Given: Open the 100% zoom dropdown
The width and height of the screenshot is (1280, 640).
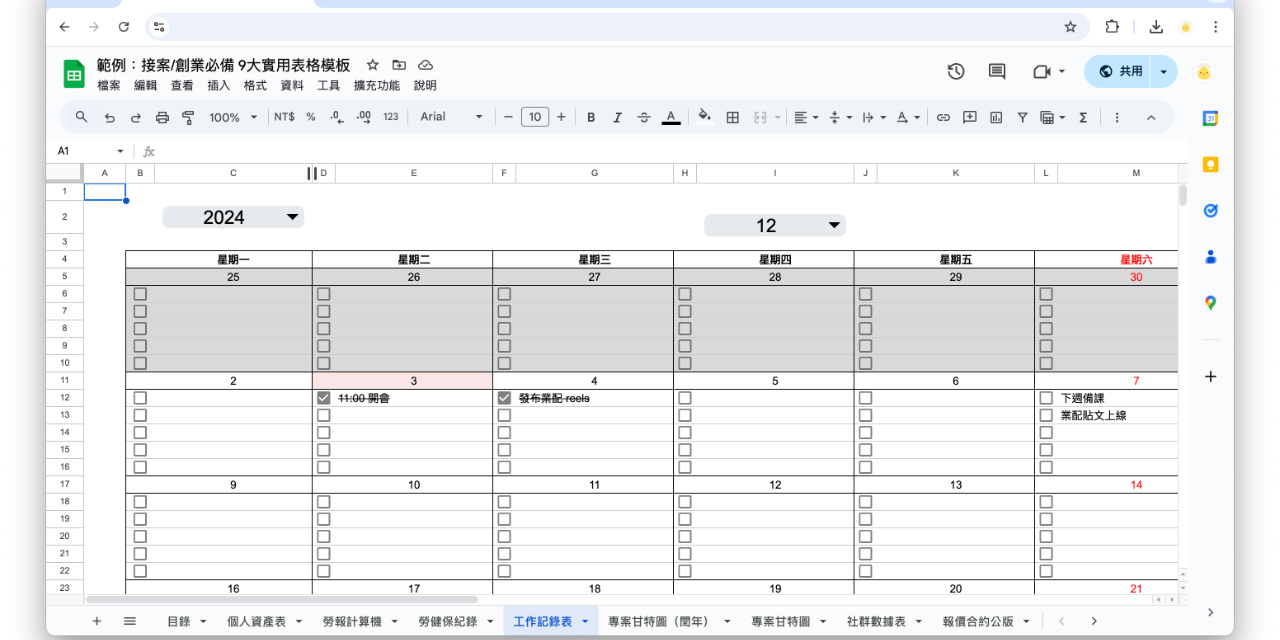Looking at the screenshot, I should click(233, 117).
